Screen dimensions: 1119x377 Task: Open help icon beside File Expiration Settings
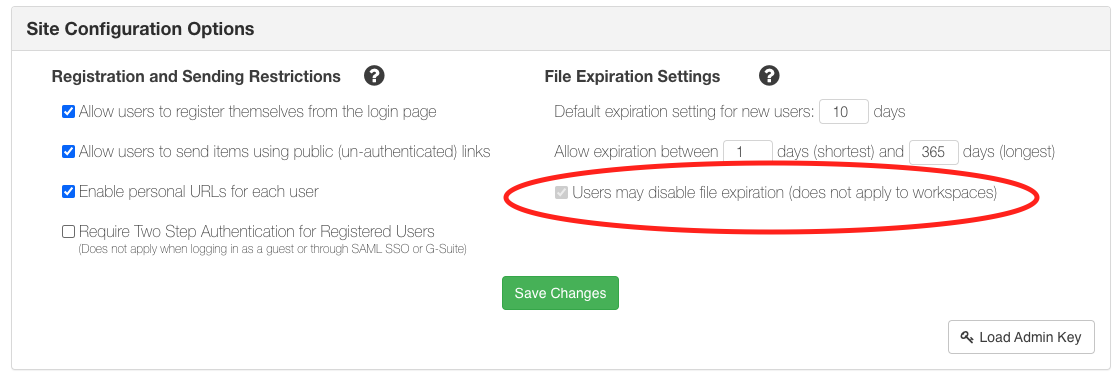769,76
